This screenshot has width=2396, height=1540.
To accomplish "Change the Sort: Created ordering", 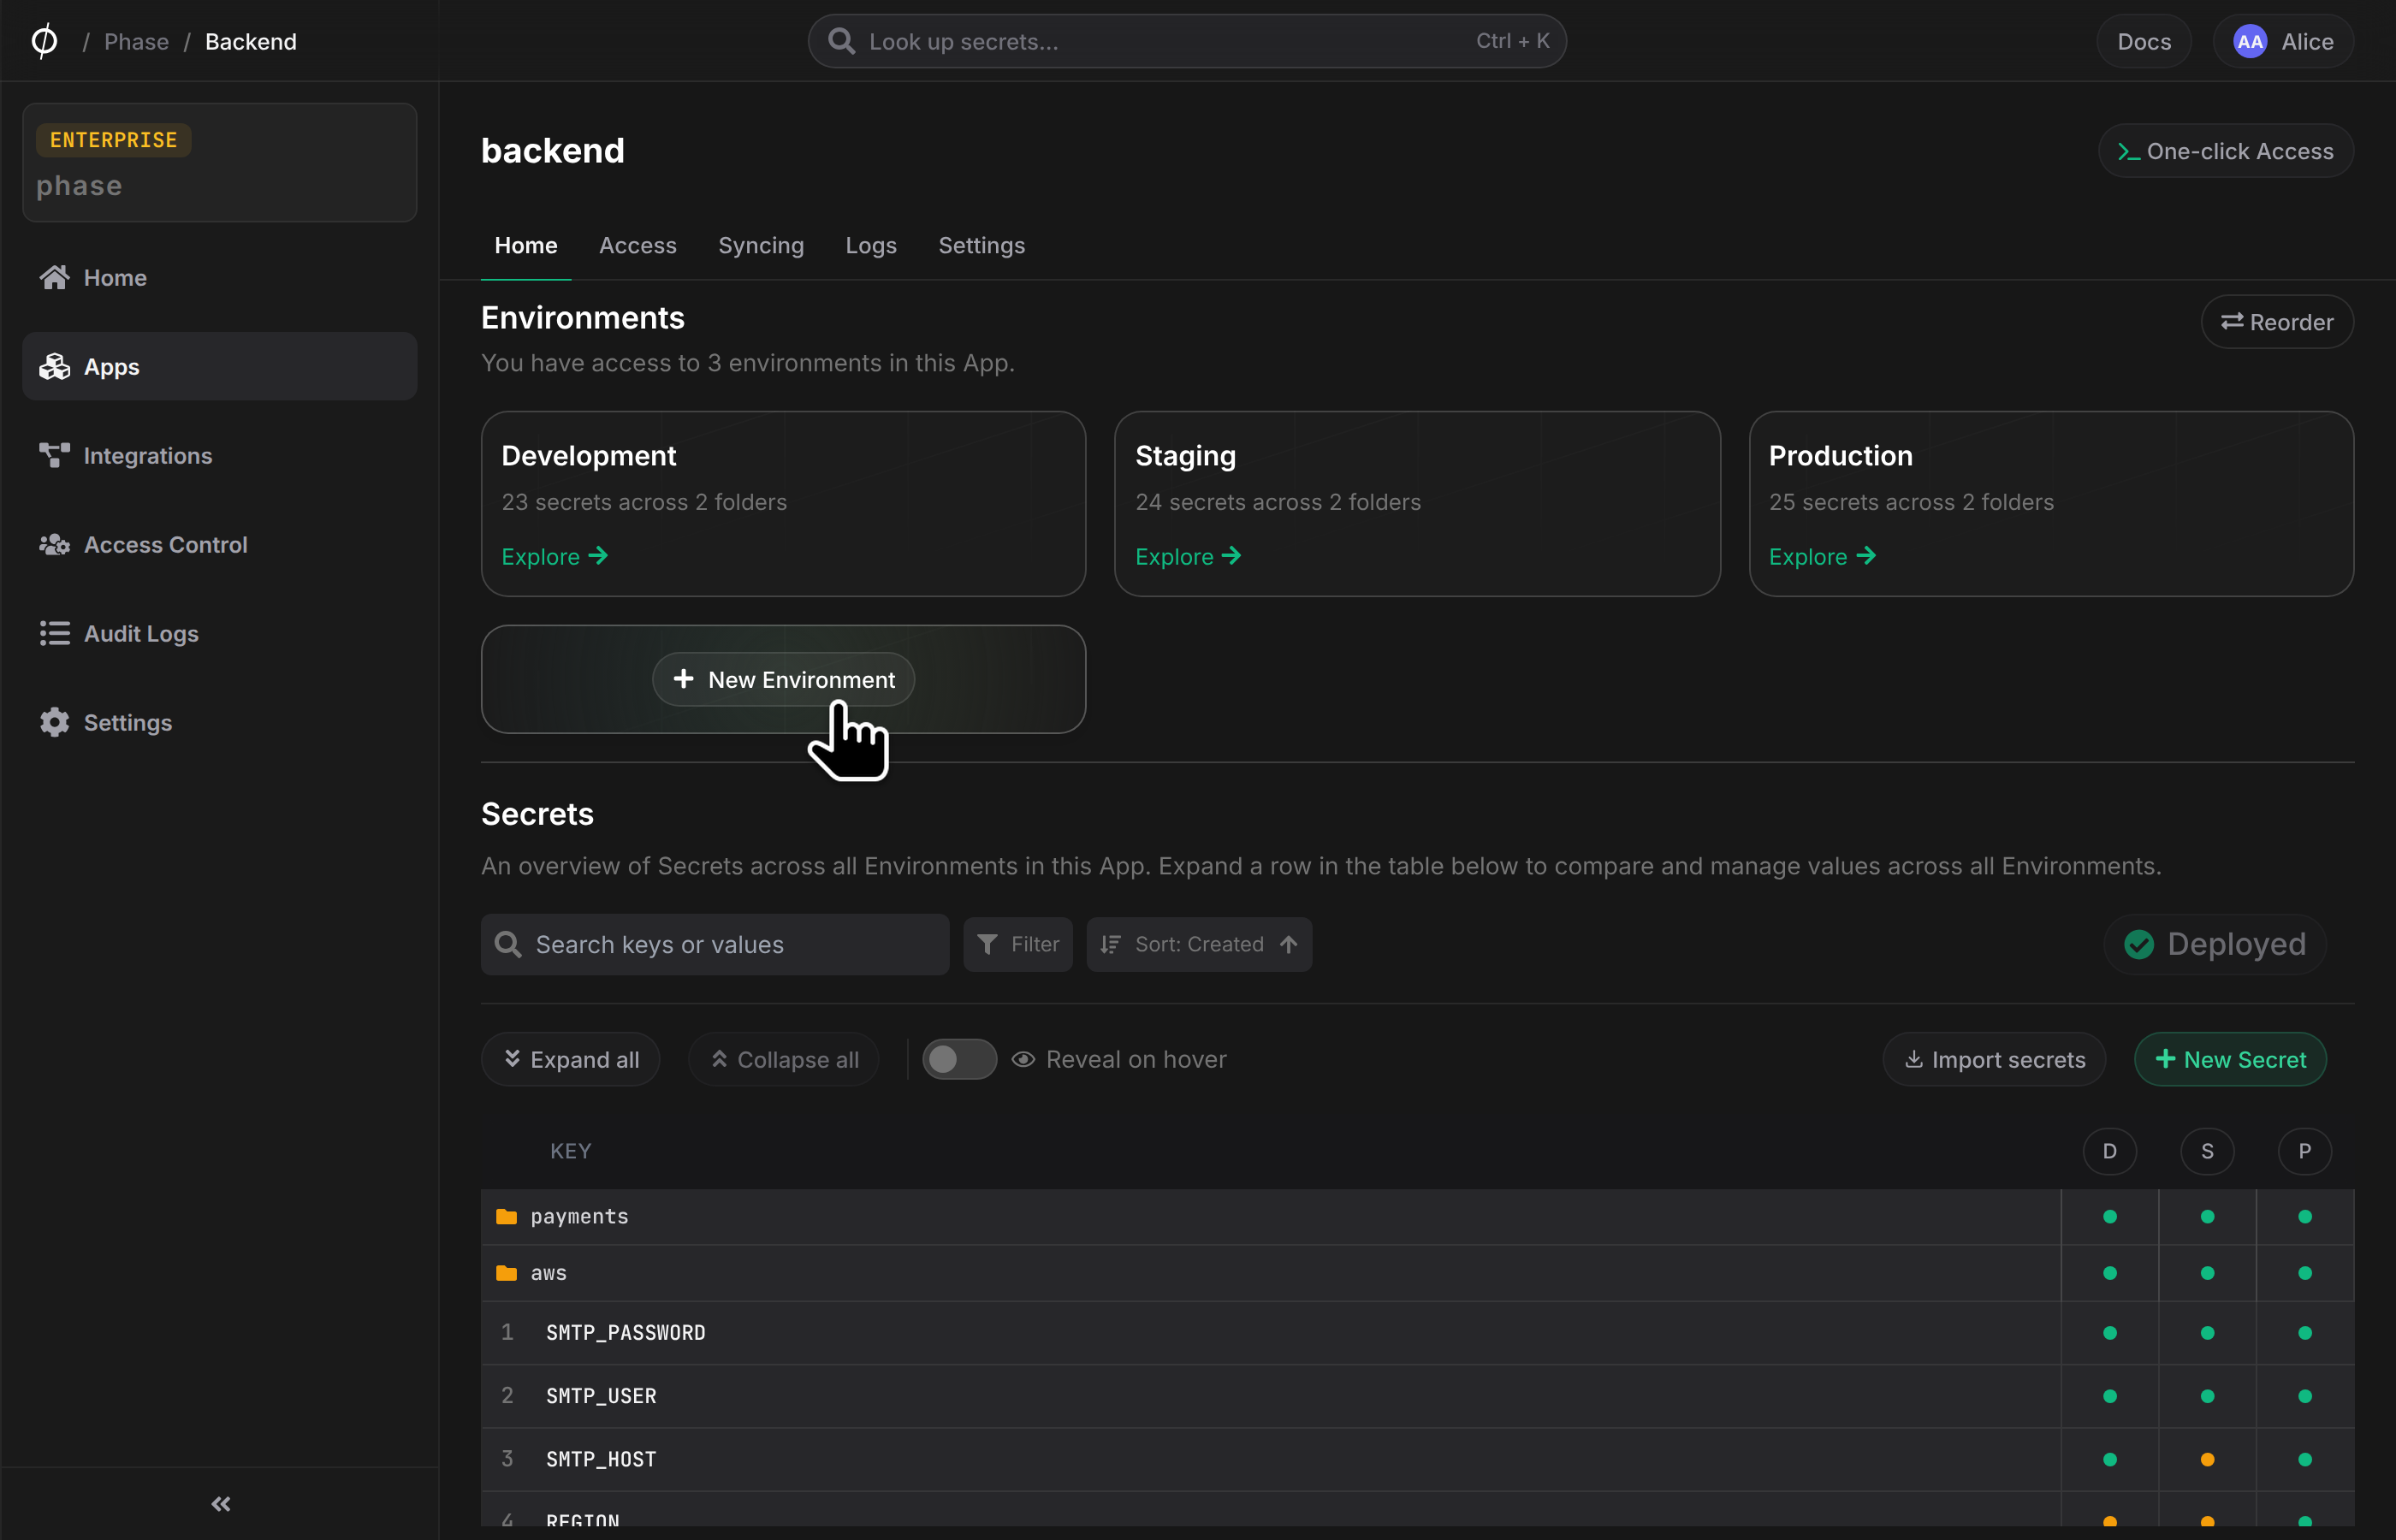I will (x=1198, y=944).
